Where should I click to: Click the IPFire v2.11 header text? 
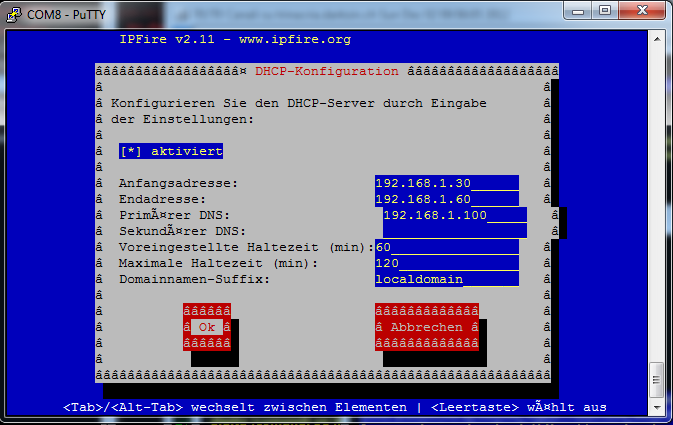(234, 40)
